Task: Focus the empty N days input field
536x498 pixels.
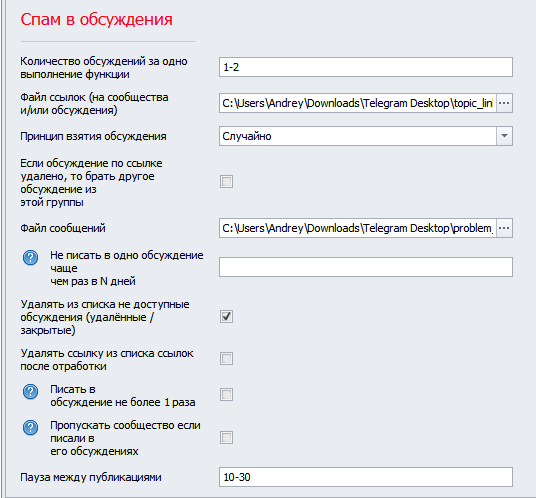Action: tap(366, 267)
